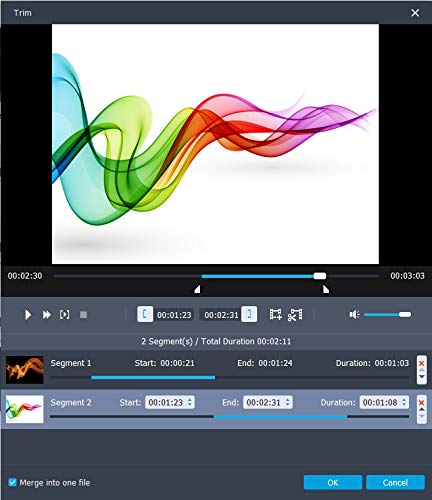Image resolution: width=432 pixels, height=500 pixels.
Task: Add a new segment with film-plus icon
Action: [x=276, y=314]
